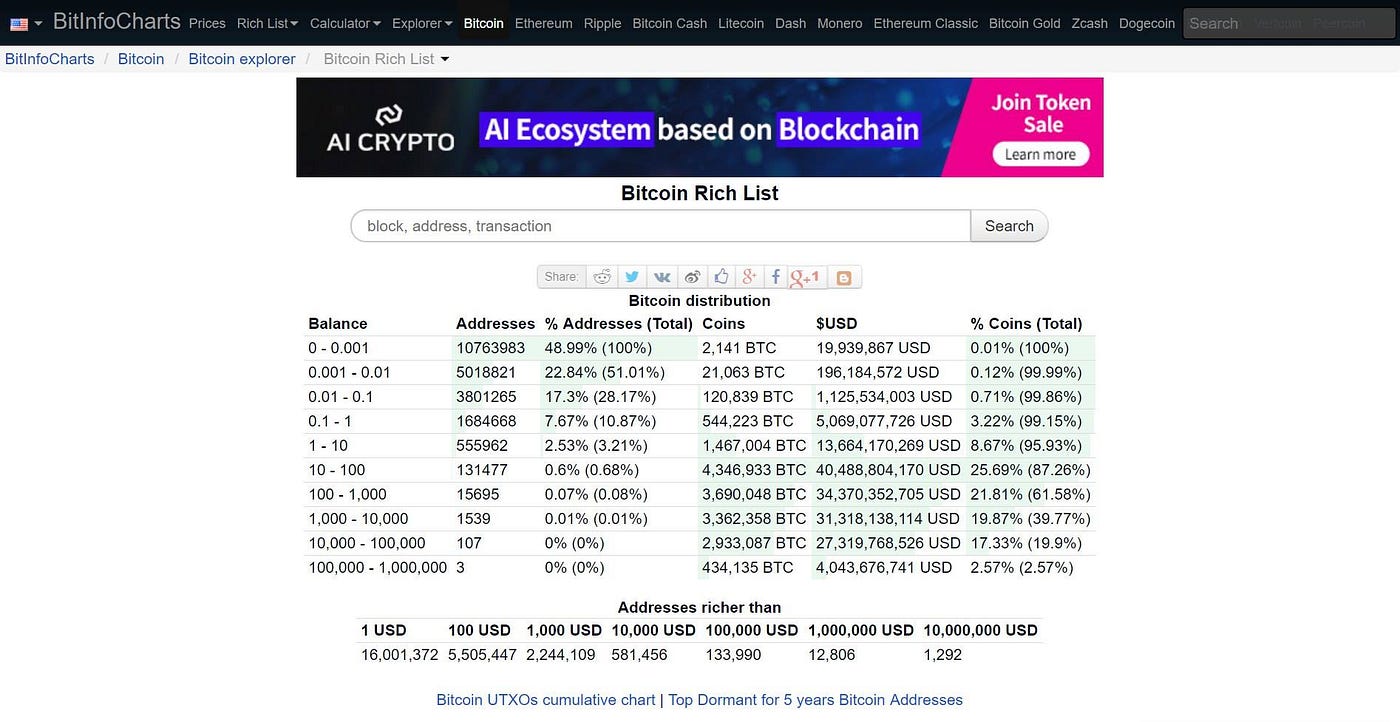Viewport: 1400px width, 722px height.
Task: Post to Weibo using its share icon
Action: click(x=692, y=277)
